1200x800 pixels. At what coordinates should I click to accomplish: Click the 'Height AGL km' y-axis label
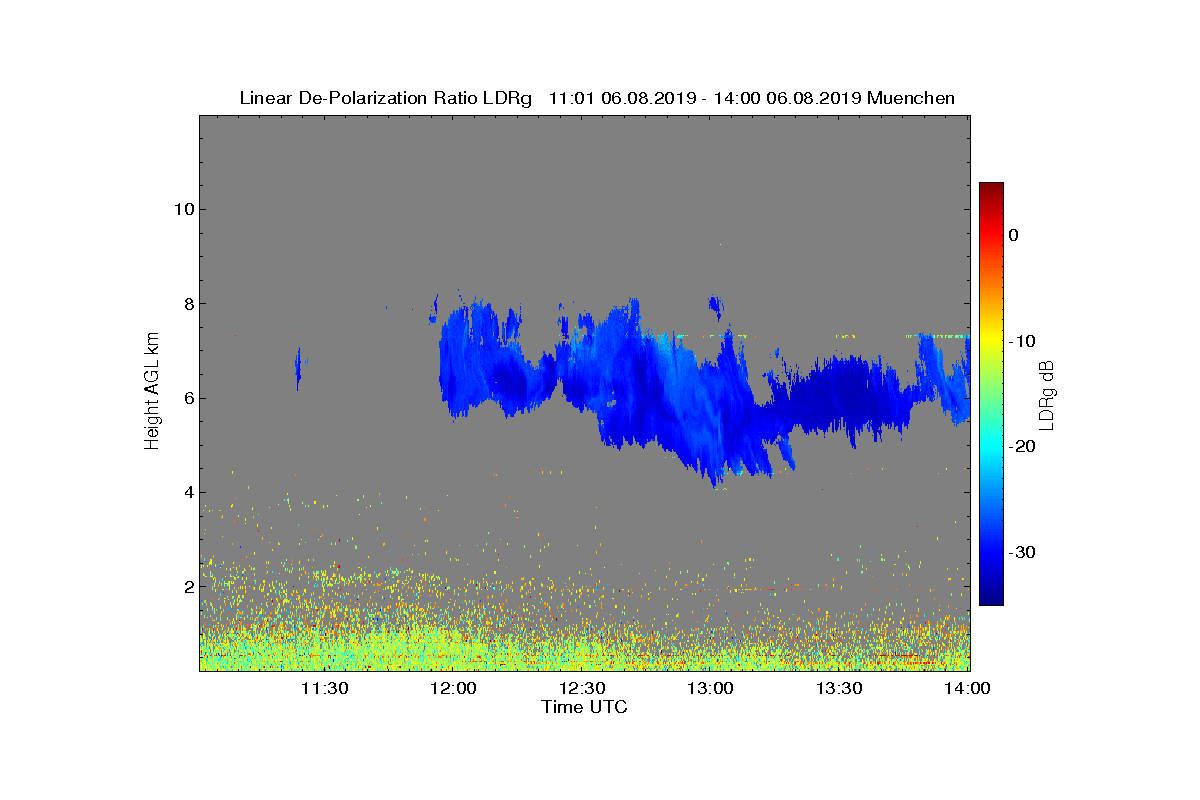(x=152, y=393)
